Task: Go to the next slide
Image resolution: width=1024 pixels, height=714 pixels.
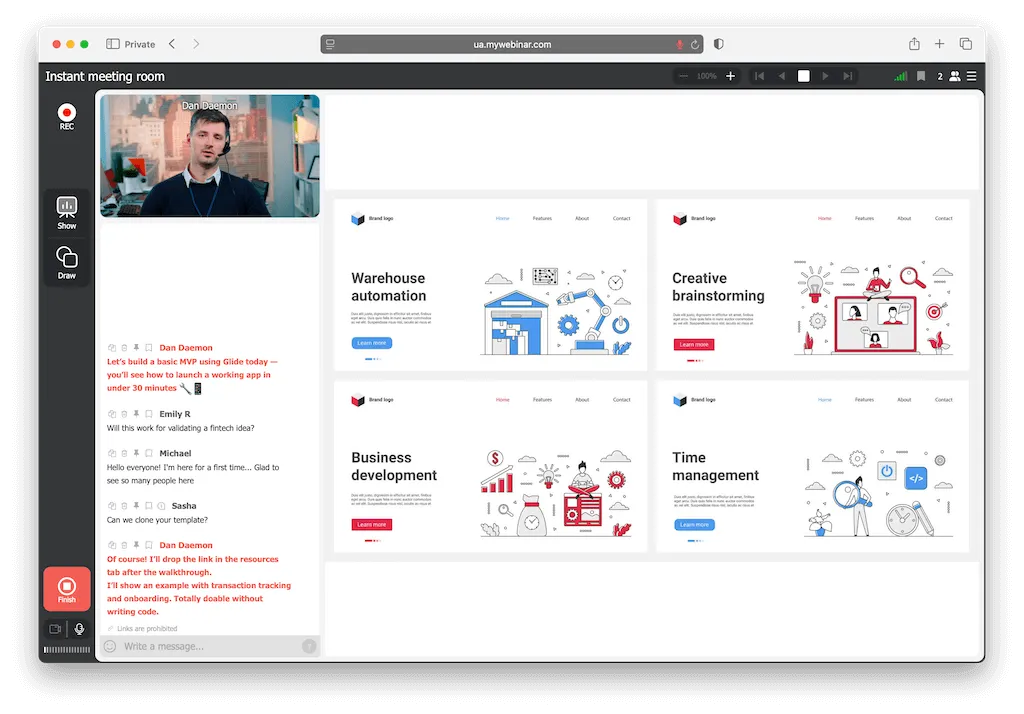Action: pos(825,76)
